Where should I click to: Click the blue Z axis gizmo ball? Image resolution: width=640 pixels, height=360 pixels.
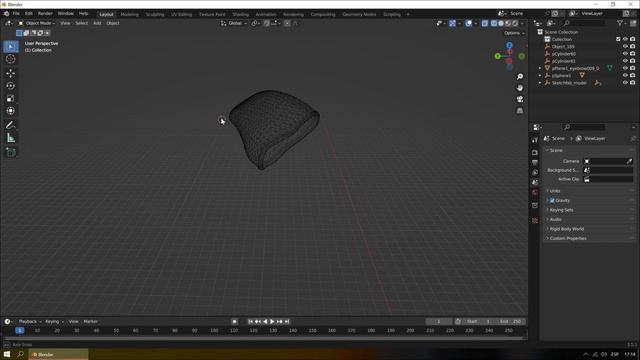509,45
